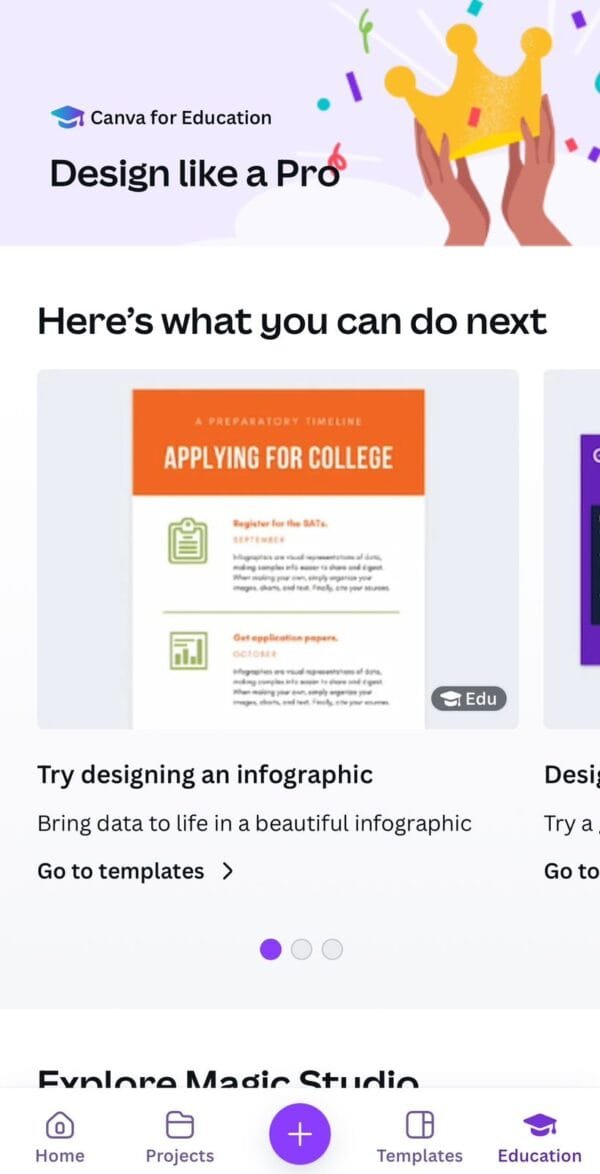Select the second carousel page dot

301,949
